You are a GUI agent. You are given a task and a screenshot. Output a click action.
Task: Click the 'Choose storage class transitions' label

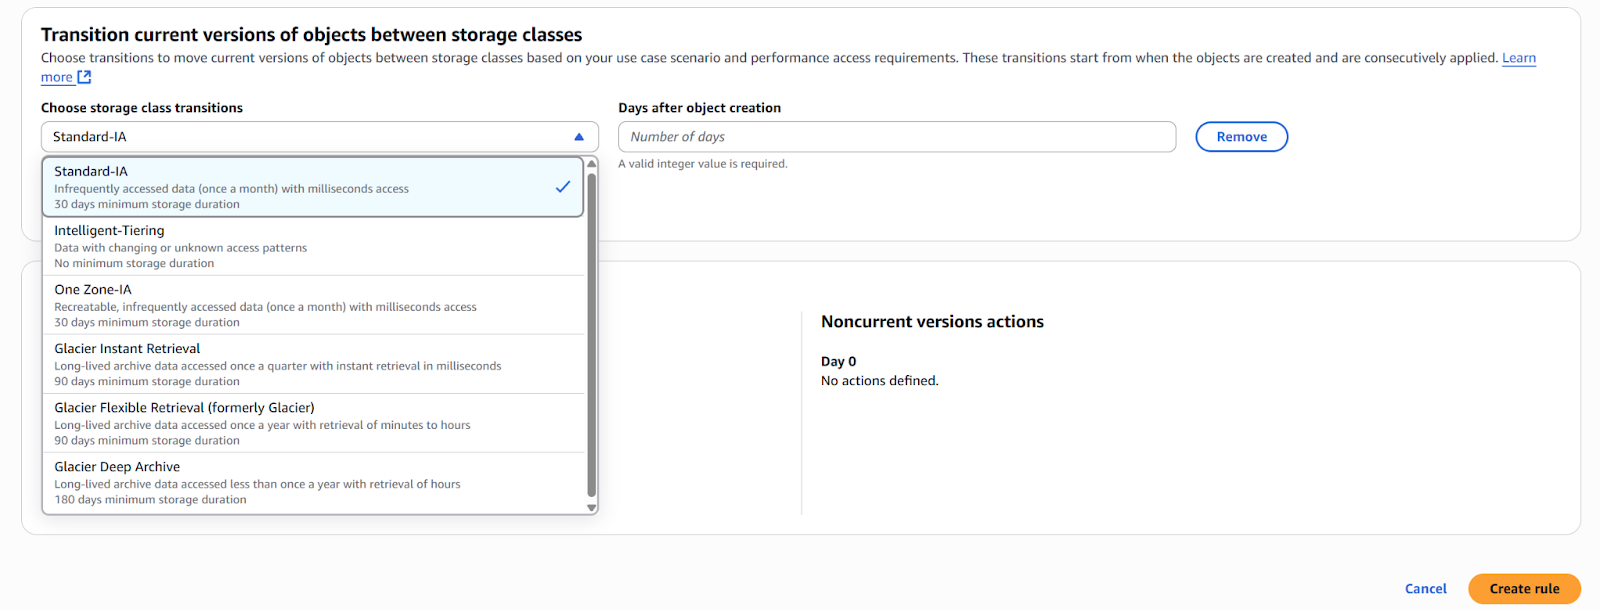142,108
